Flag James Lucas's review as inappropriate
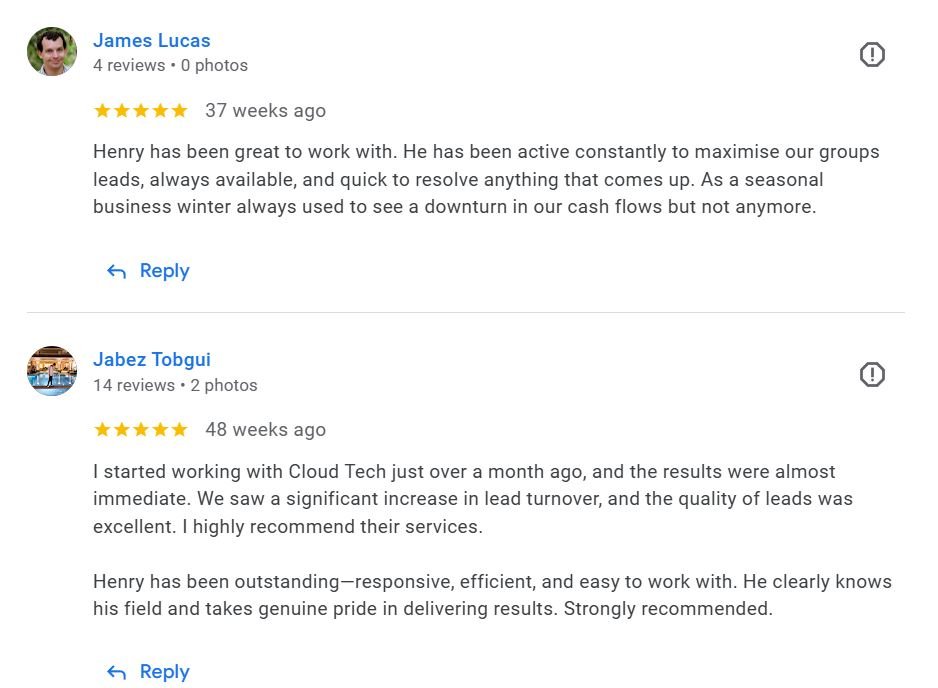Screen dimensions: 938x688 click(x=872, y=54)
